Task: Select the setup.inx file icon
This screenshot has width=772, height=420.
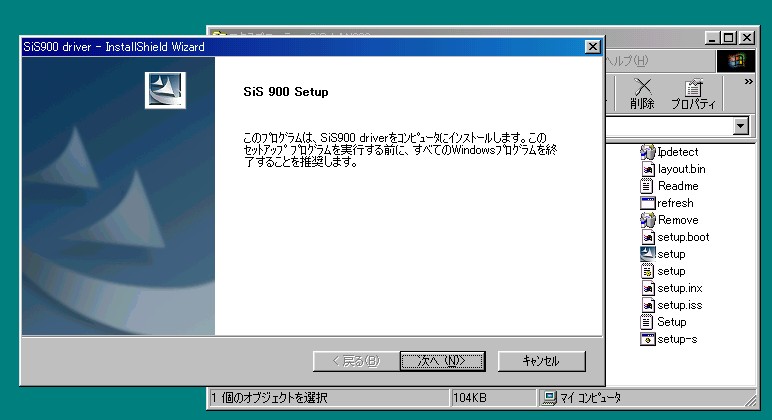Action: [647, 288]
